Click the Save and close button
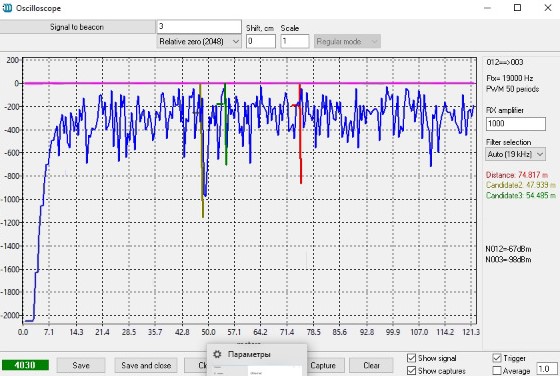Image resolution: width=560 pixels, height=376 pixels. point(146,365)
